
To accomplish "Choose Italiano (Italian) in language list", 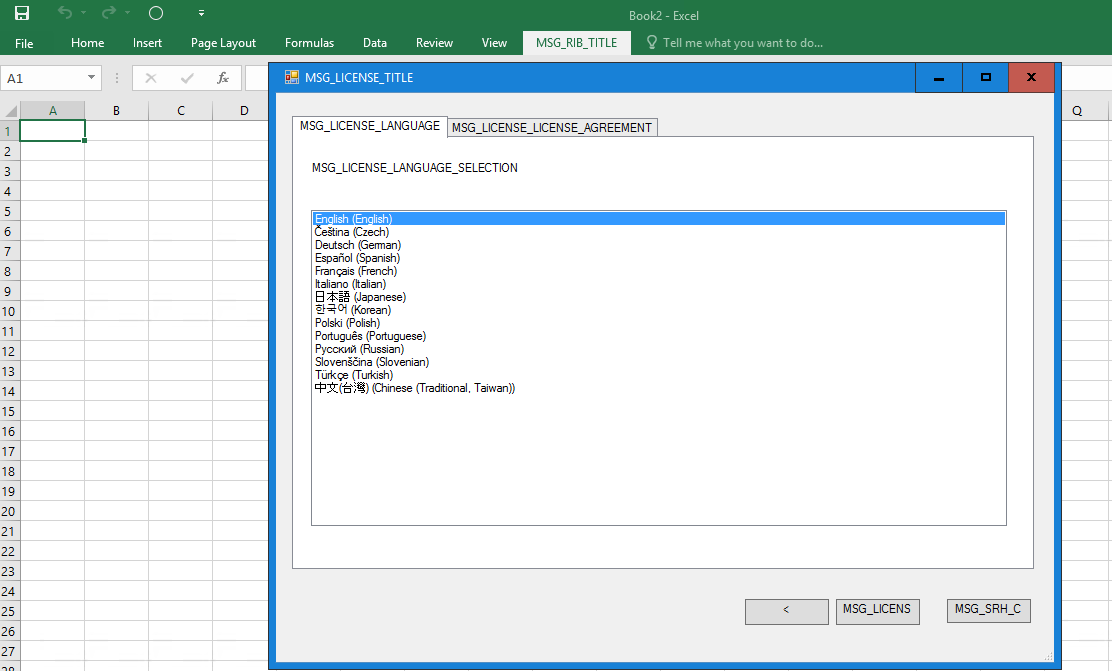I will 659,284.
